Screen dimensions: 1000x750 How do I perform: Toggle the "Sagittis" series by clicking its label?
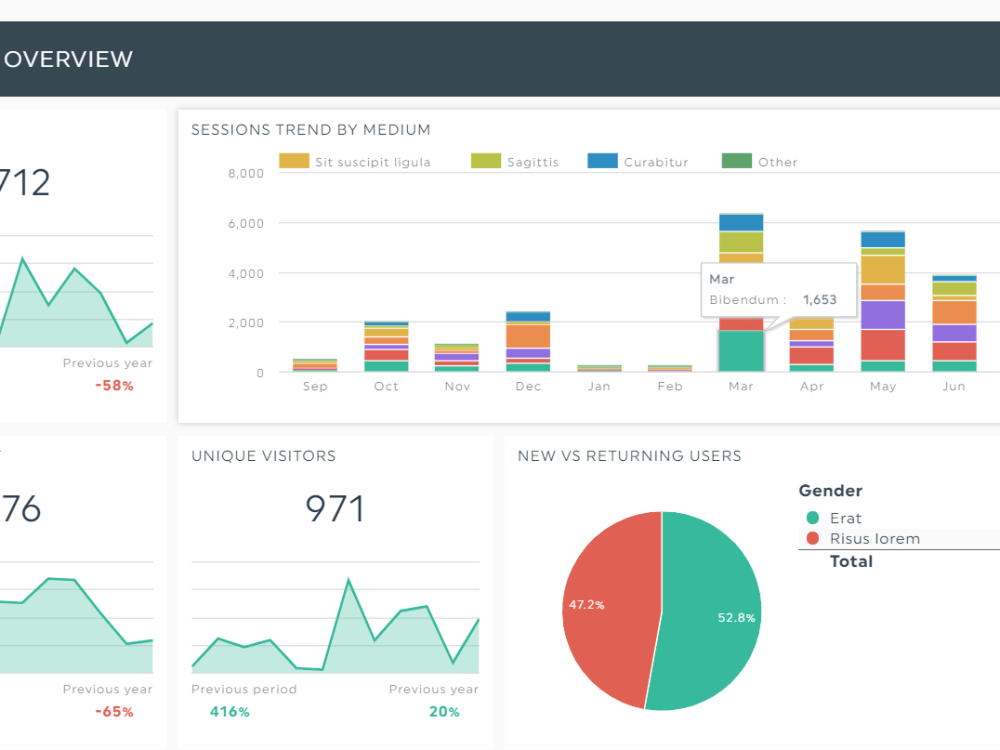pyautogui.click(x=533, y=161)
